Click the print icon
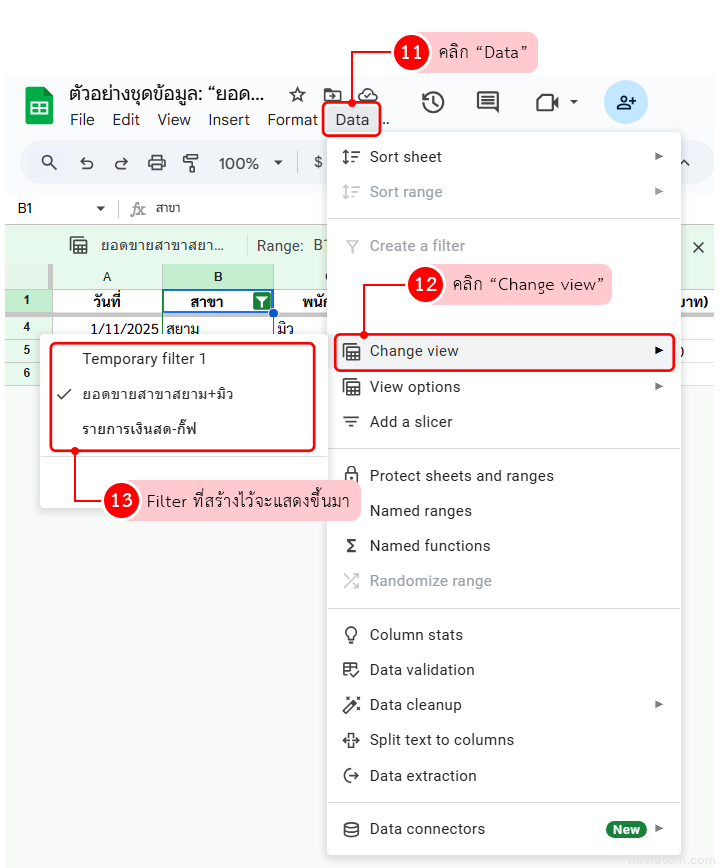The height and width of the screenshot is (868, 720). click(x=157, y=163)
